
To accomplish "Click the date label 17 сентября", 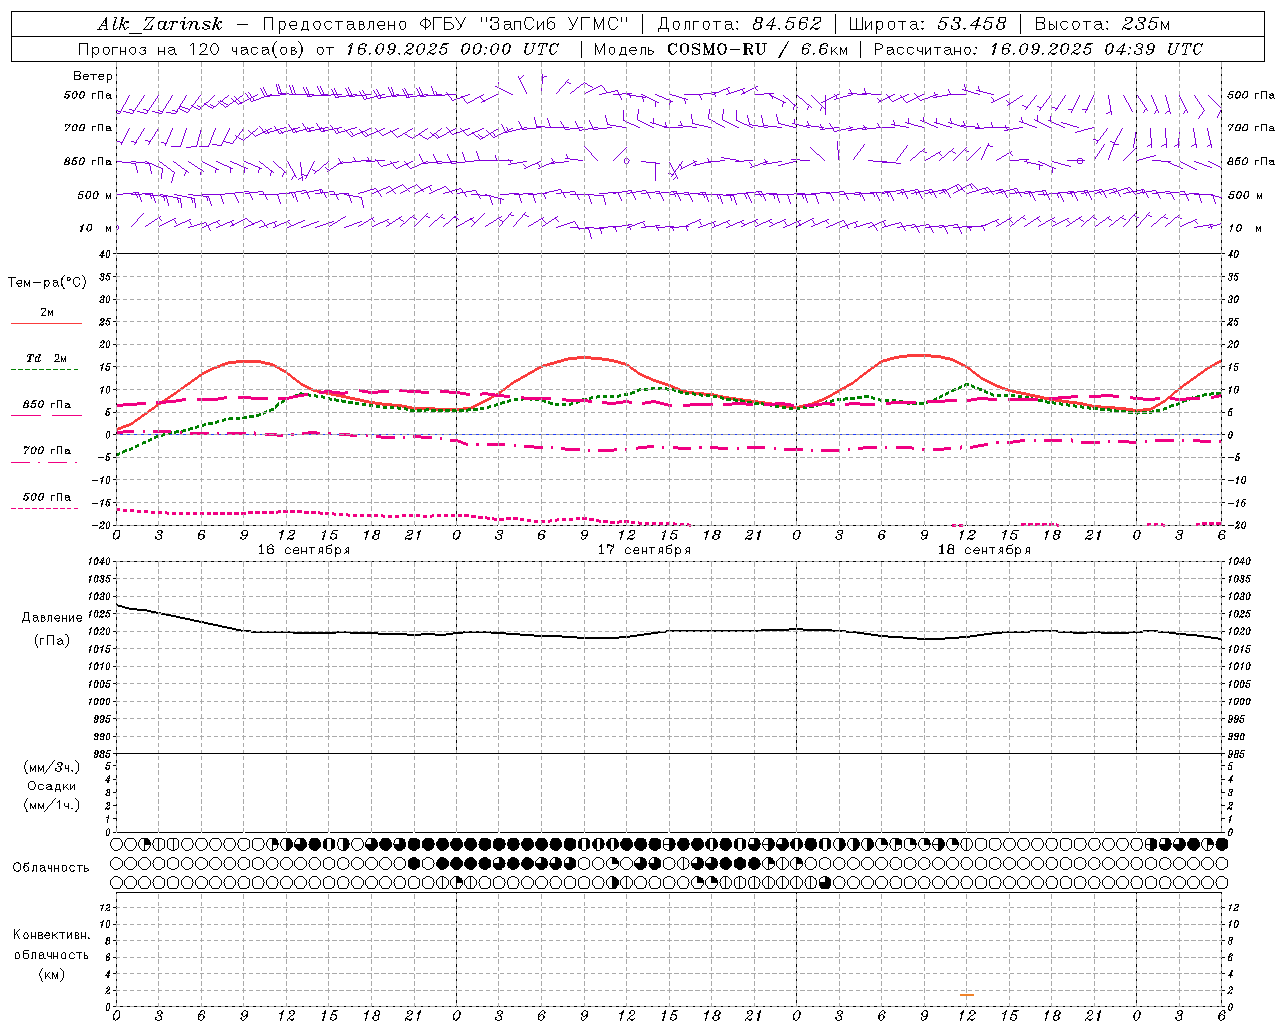I will coord(644,550).
